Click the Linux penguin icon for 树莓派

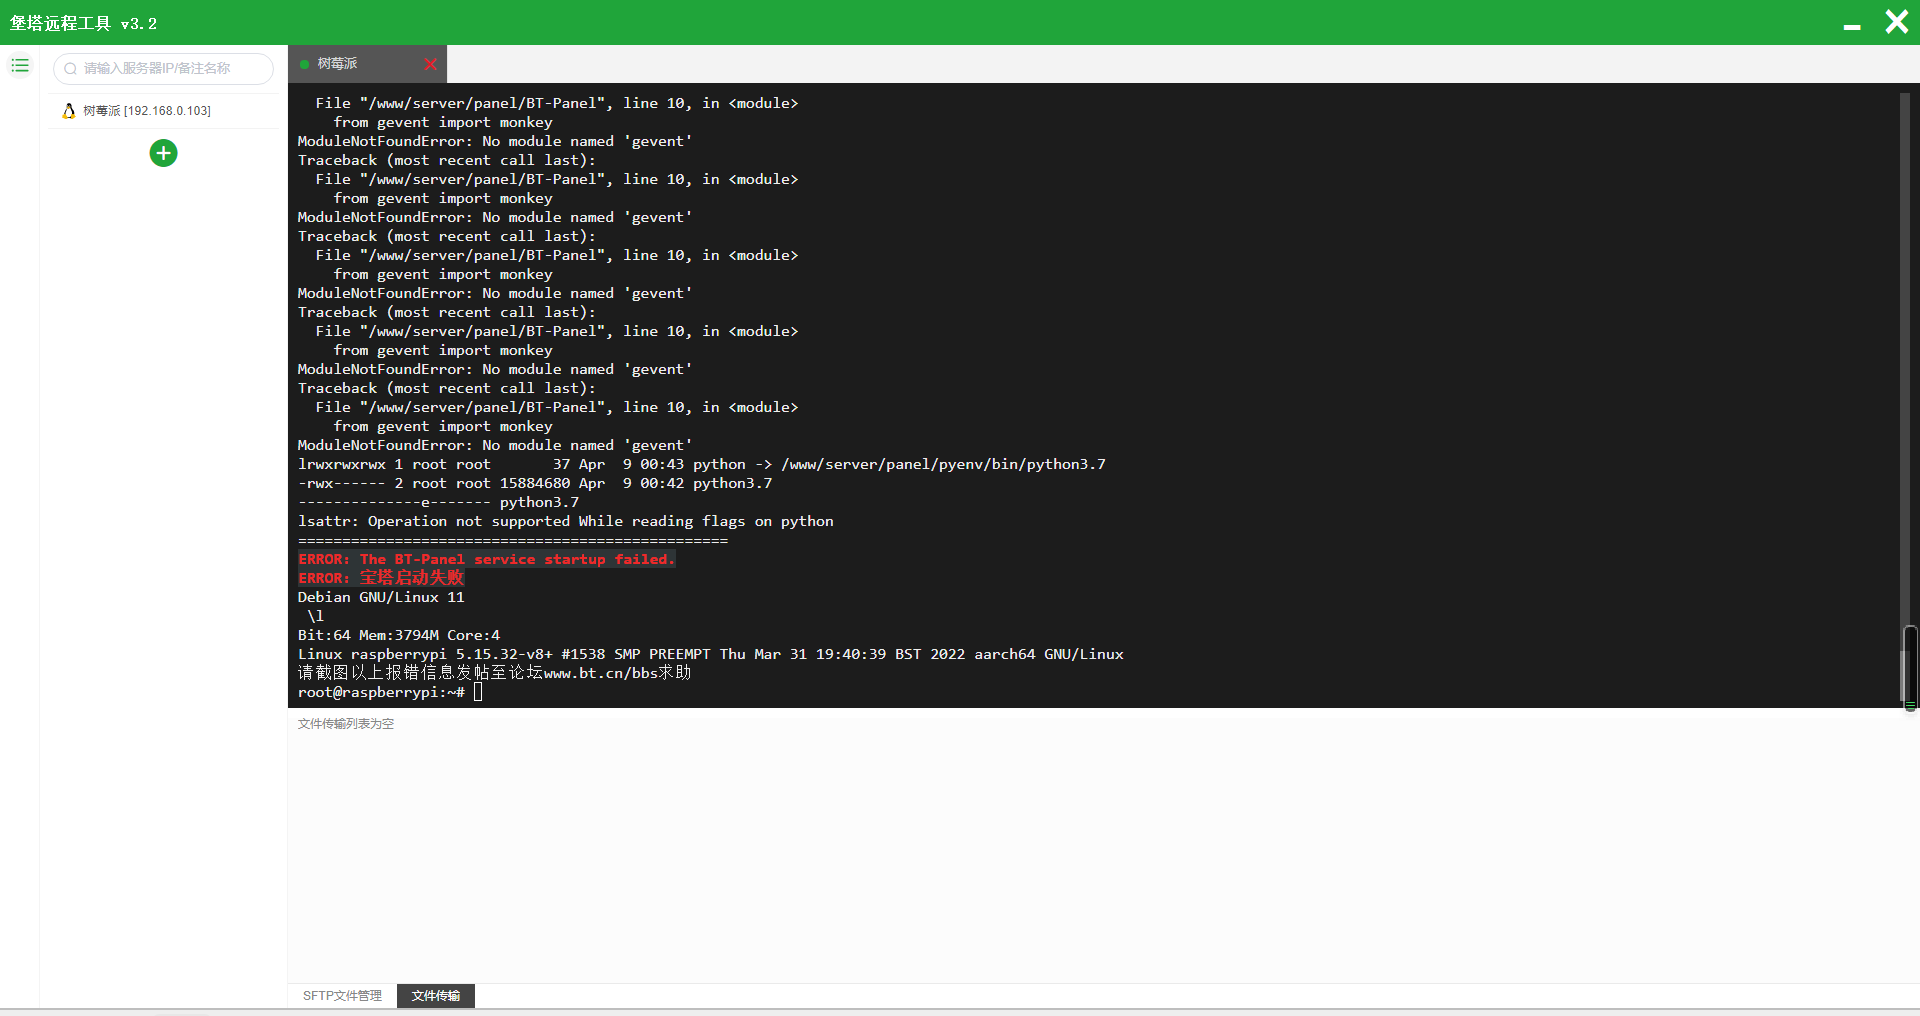69,111
